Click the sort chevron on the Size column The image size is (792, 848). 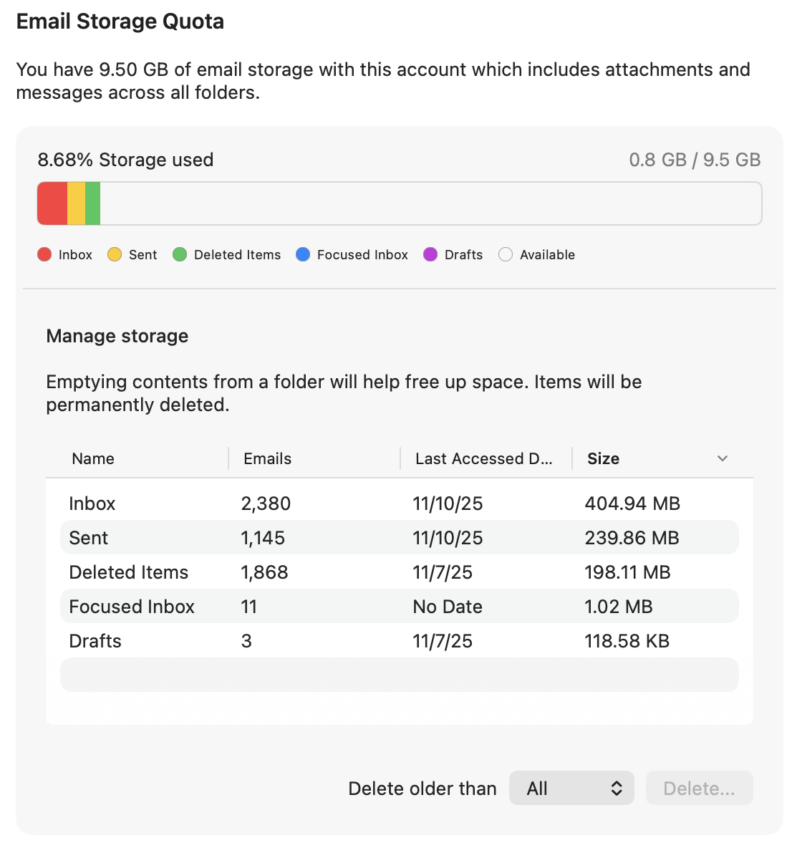722,458
